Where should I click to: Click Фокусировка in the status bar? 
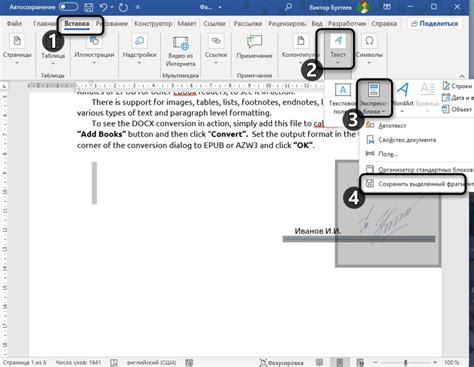(281, 362)
